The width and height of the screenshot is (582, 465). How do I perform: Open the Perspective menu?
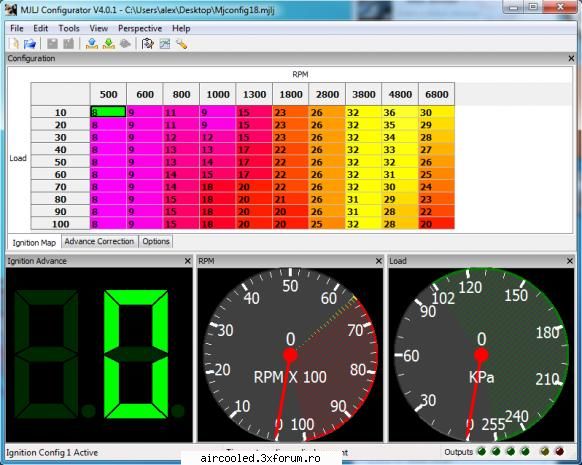click(140, 28)
